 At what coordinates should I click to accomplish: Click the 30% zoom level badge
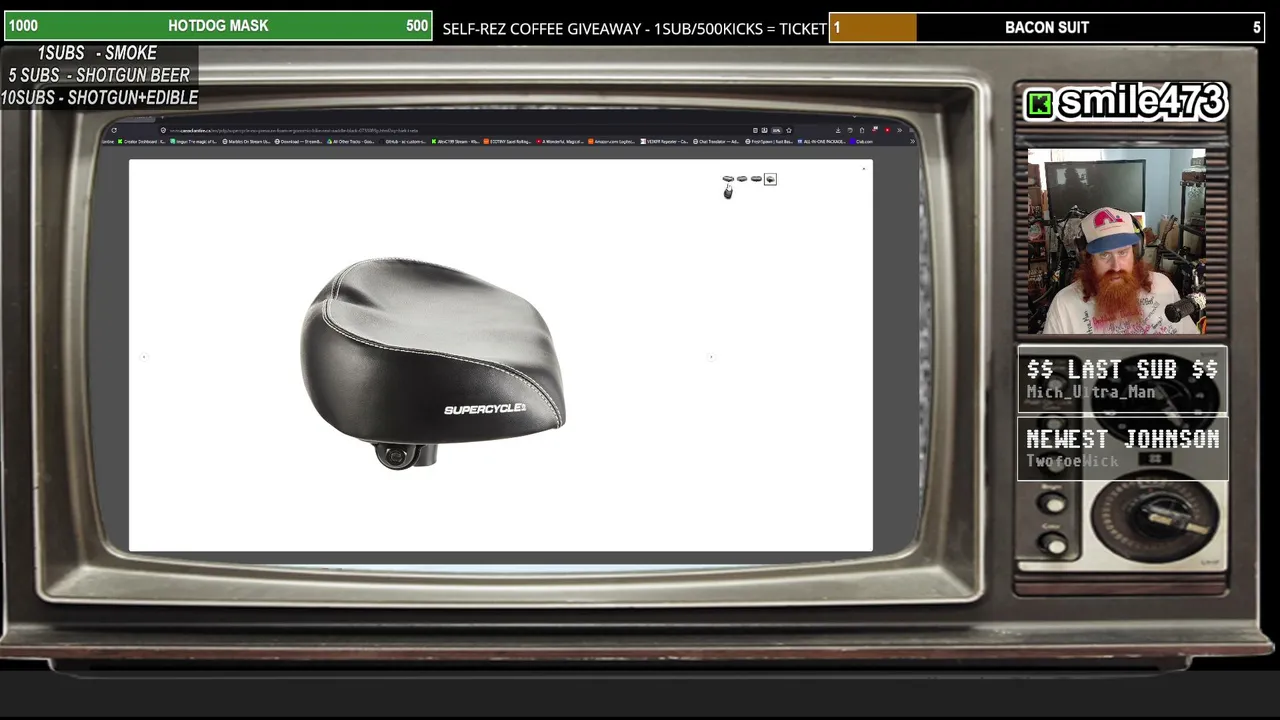(x=776, y=130)
